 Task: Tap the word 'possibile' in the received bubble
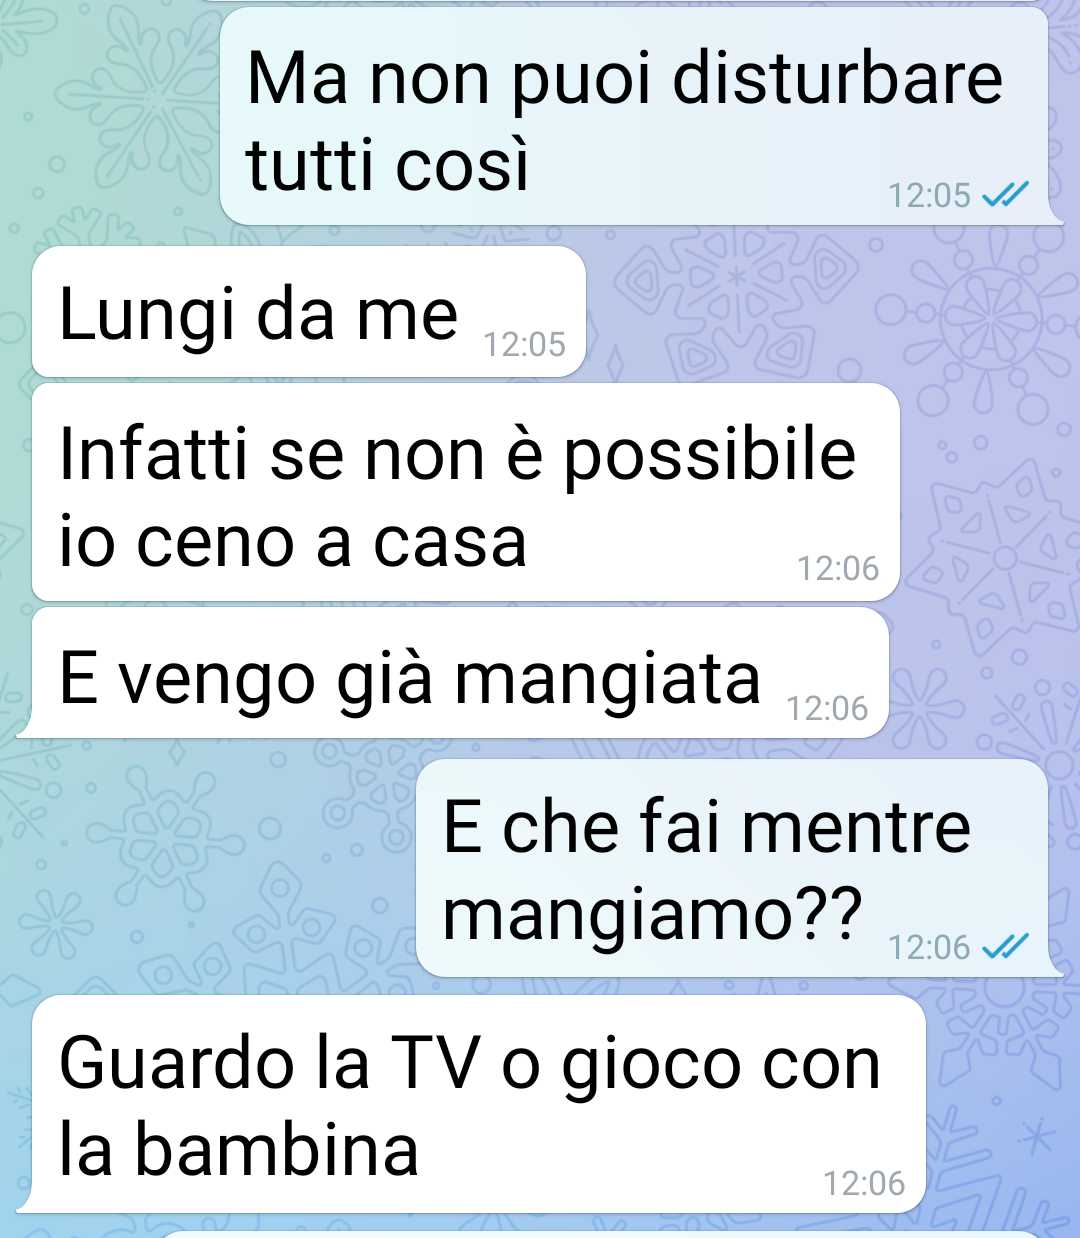(710, 457)
